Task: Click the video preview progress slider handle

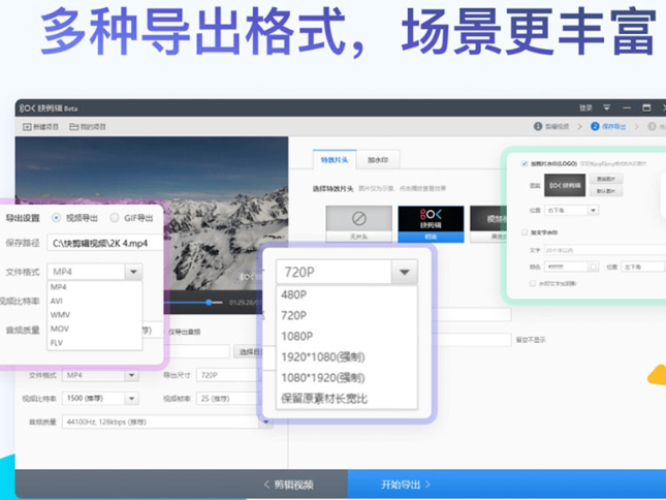Action: tap(209, 302)
